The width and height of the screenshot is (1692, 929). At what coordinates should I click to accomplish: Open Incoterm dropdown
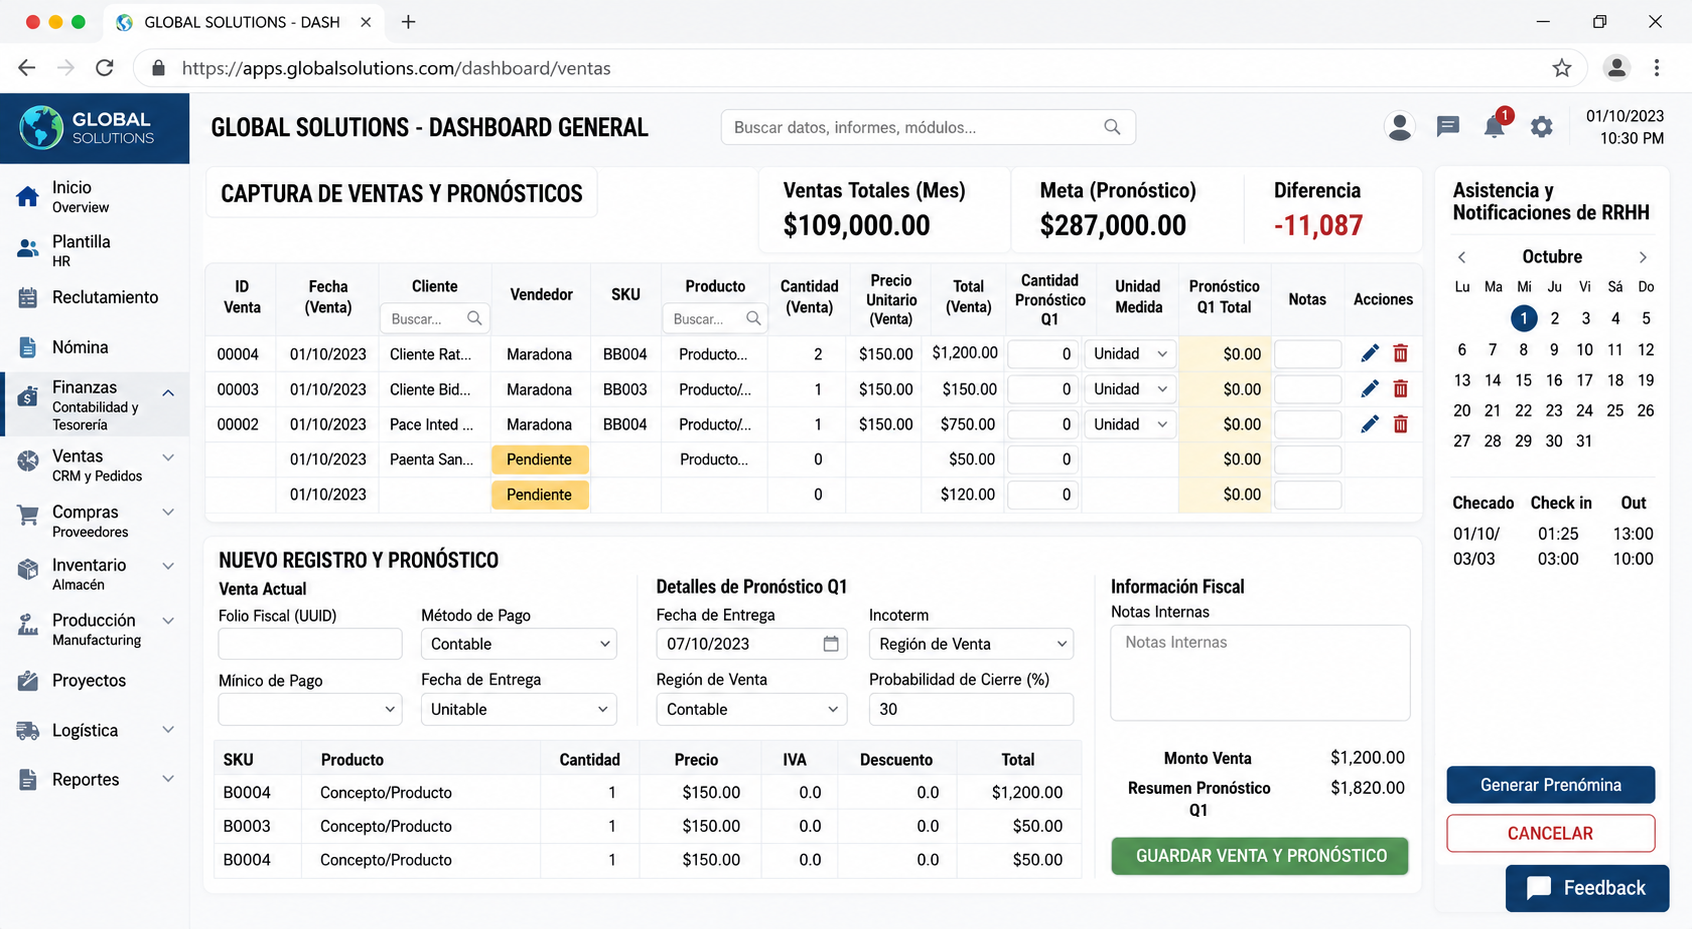pos(971,644)
